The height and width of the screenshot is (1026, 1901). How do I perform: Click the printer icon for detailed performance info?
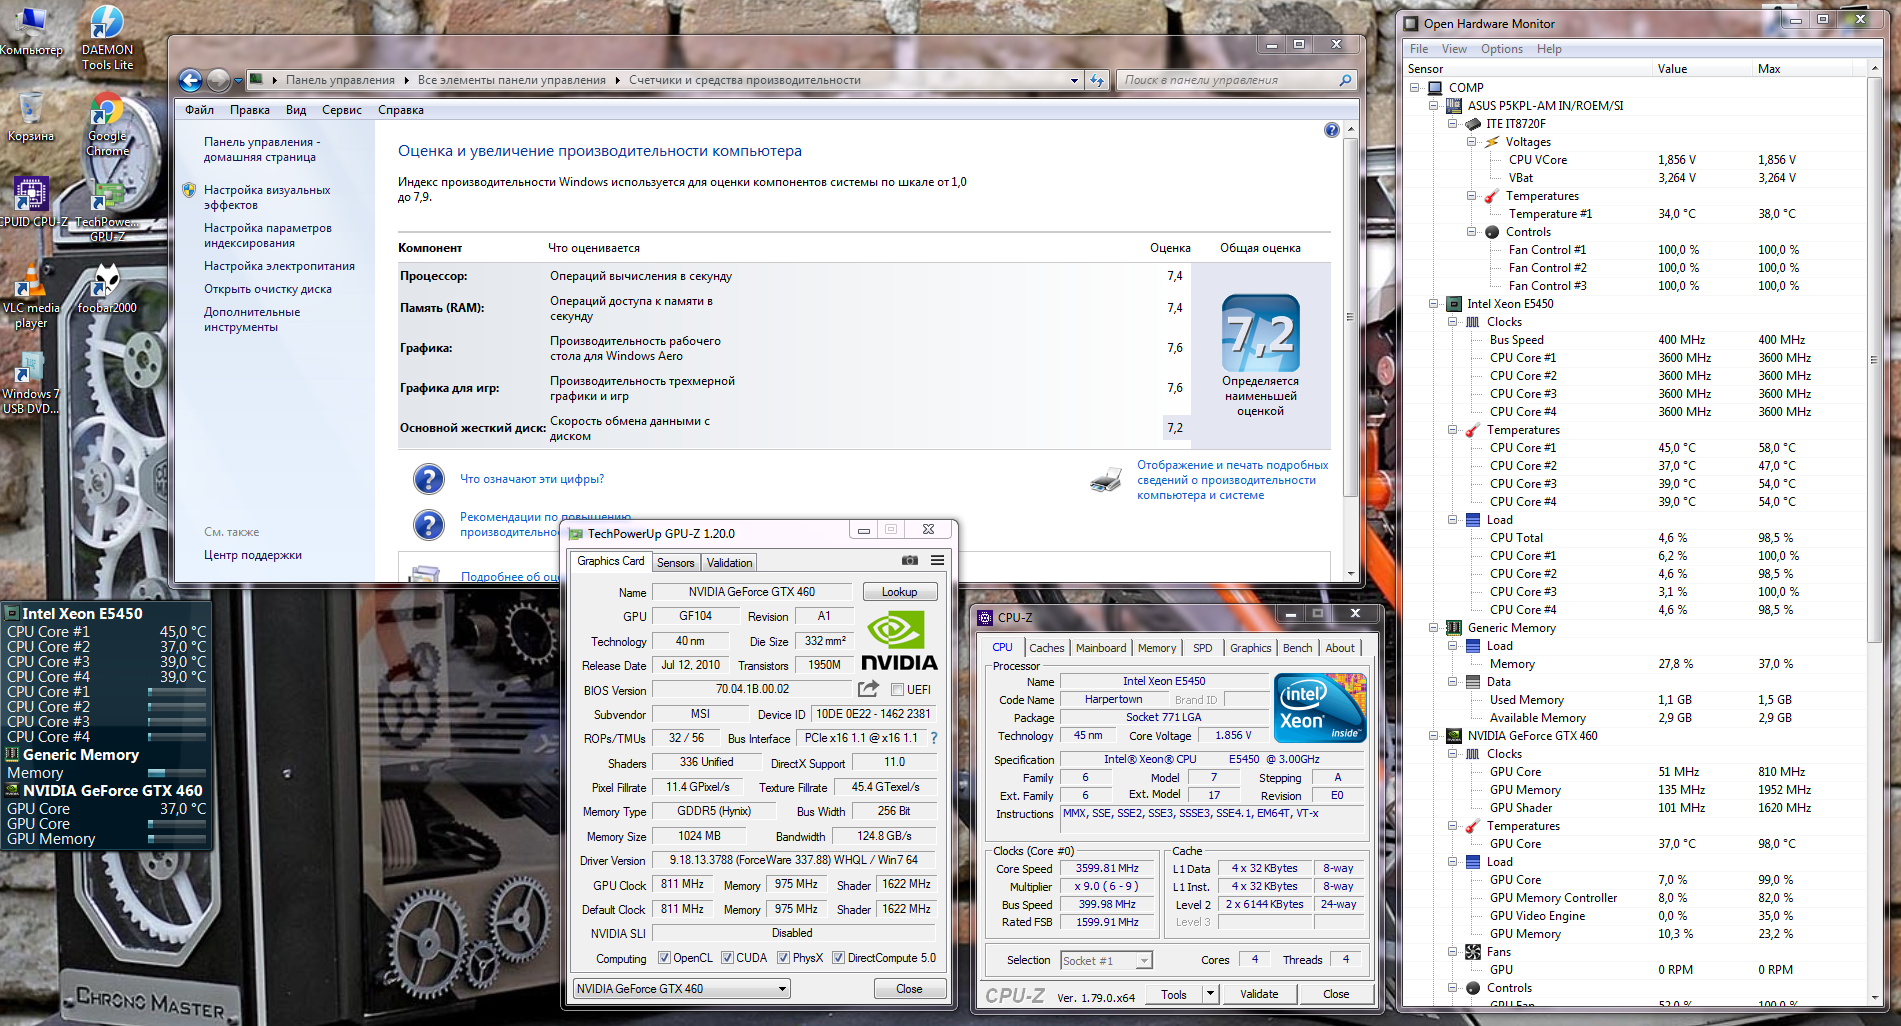pyautogui.click(x=1106, y=480)
